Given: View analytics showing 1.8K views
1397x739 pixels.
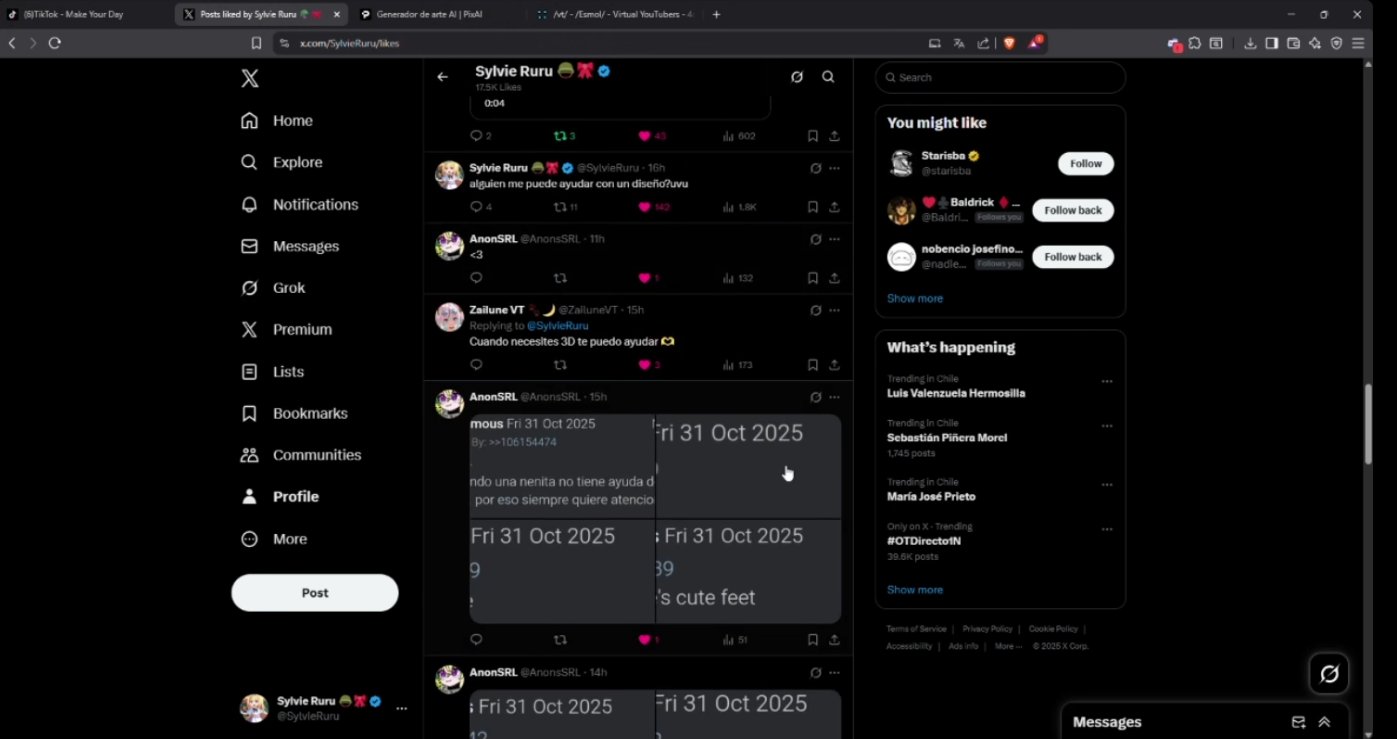Looking at the screenshot, I should [x=740, y=207].
